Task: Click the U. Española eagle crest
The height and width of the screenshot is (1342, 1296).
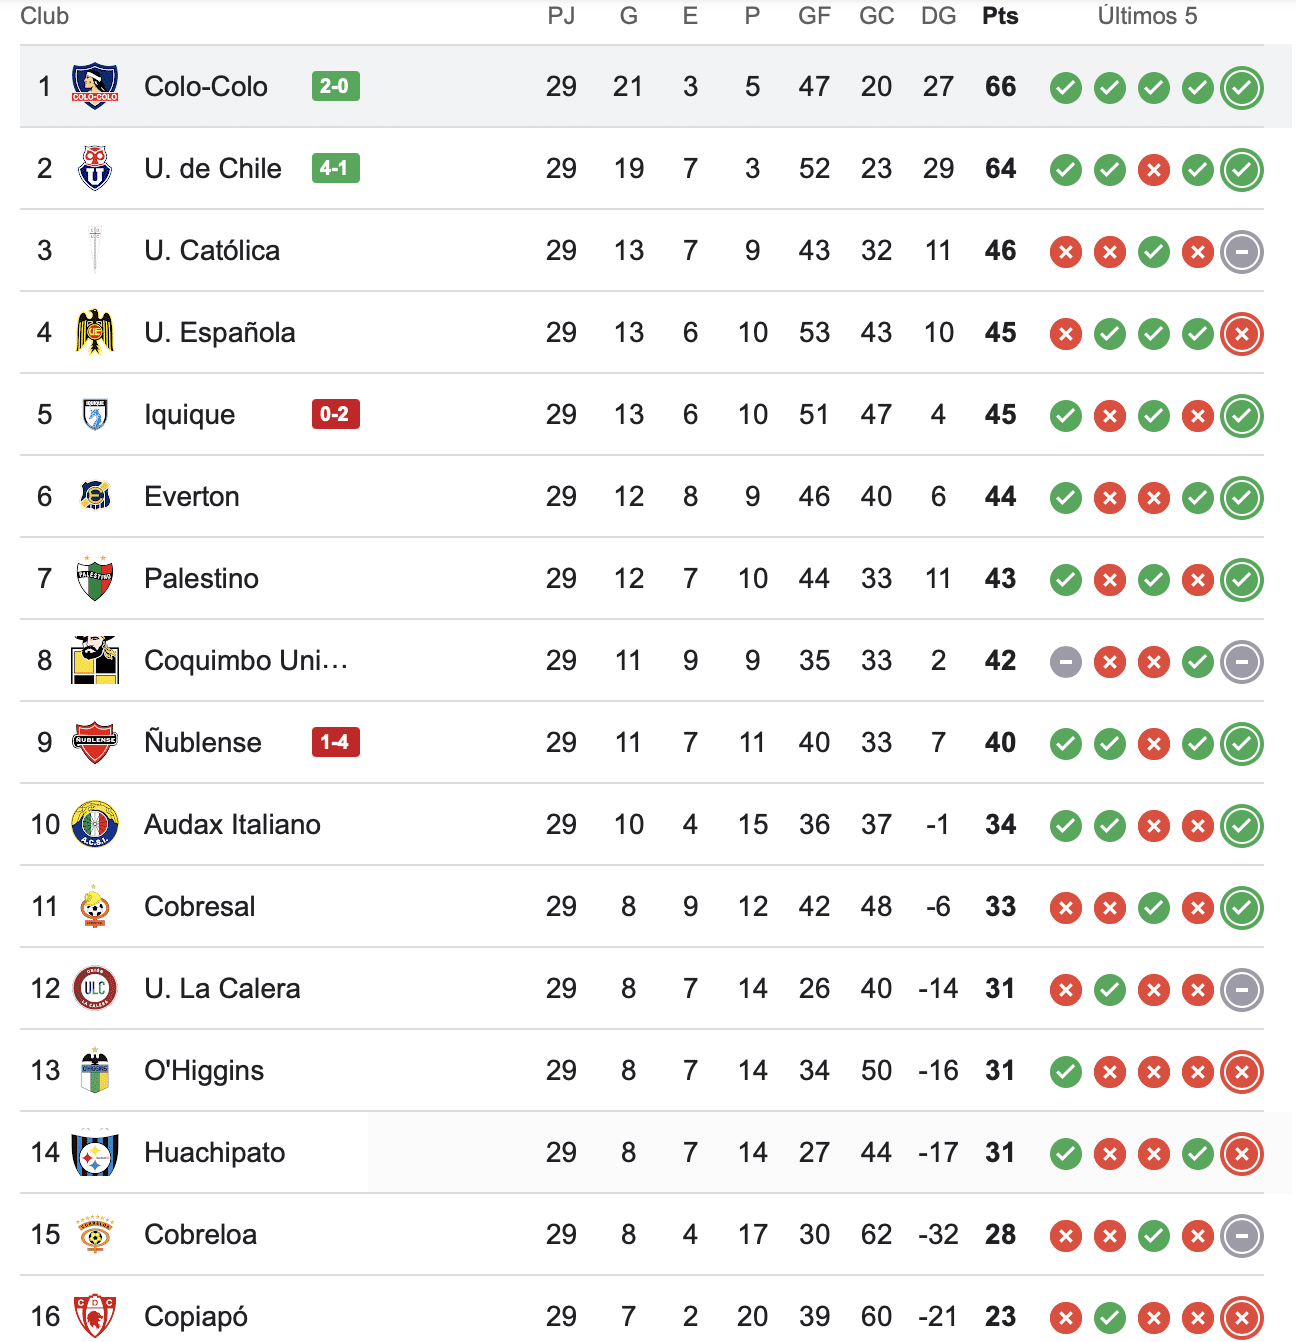Action: click(95, 333)
